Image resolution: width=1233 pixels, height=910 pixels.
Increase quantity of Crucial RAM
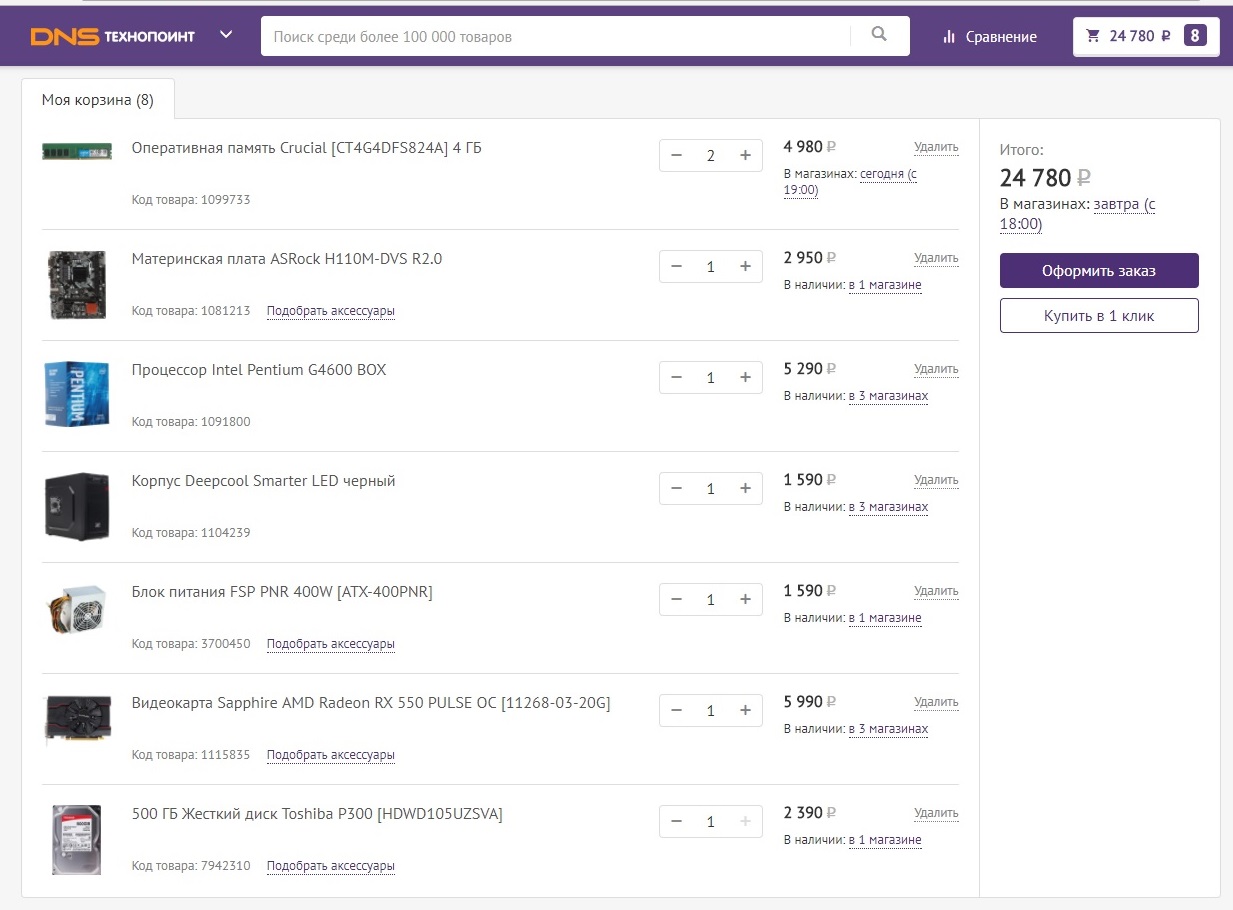745,155
